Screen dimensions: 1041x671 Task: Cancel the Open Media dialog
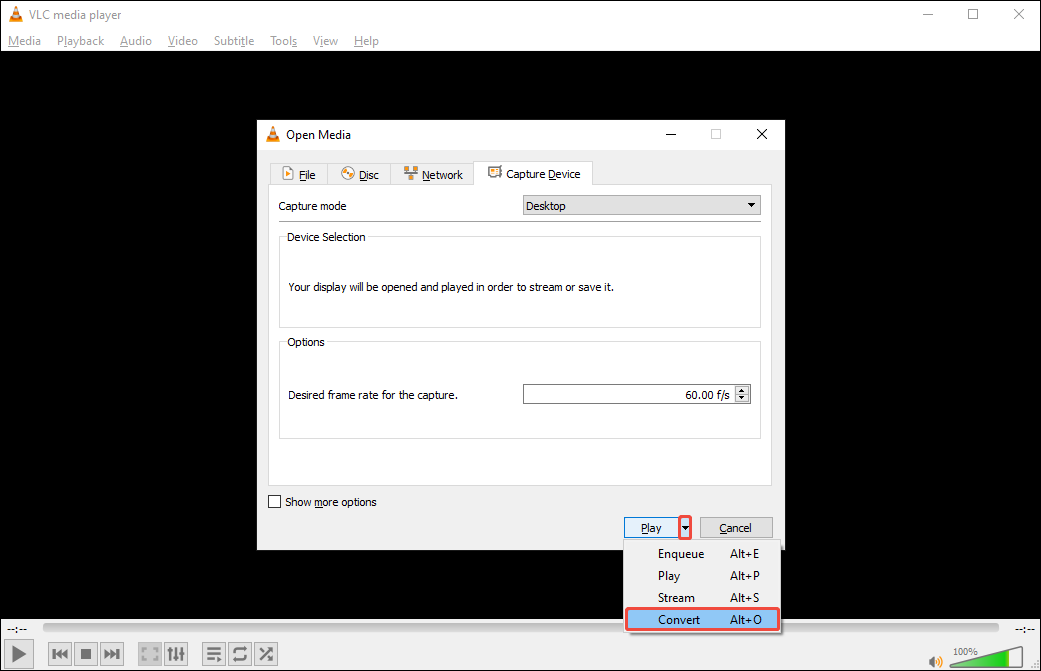736,527
